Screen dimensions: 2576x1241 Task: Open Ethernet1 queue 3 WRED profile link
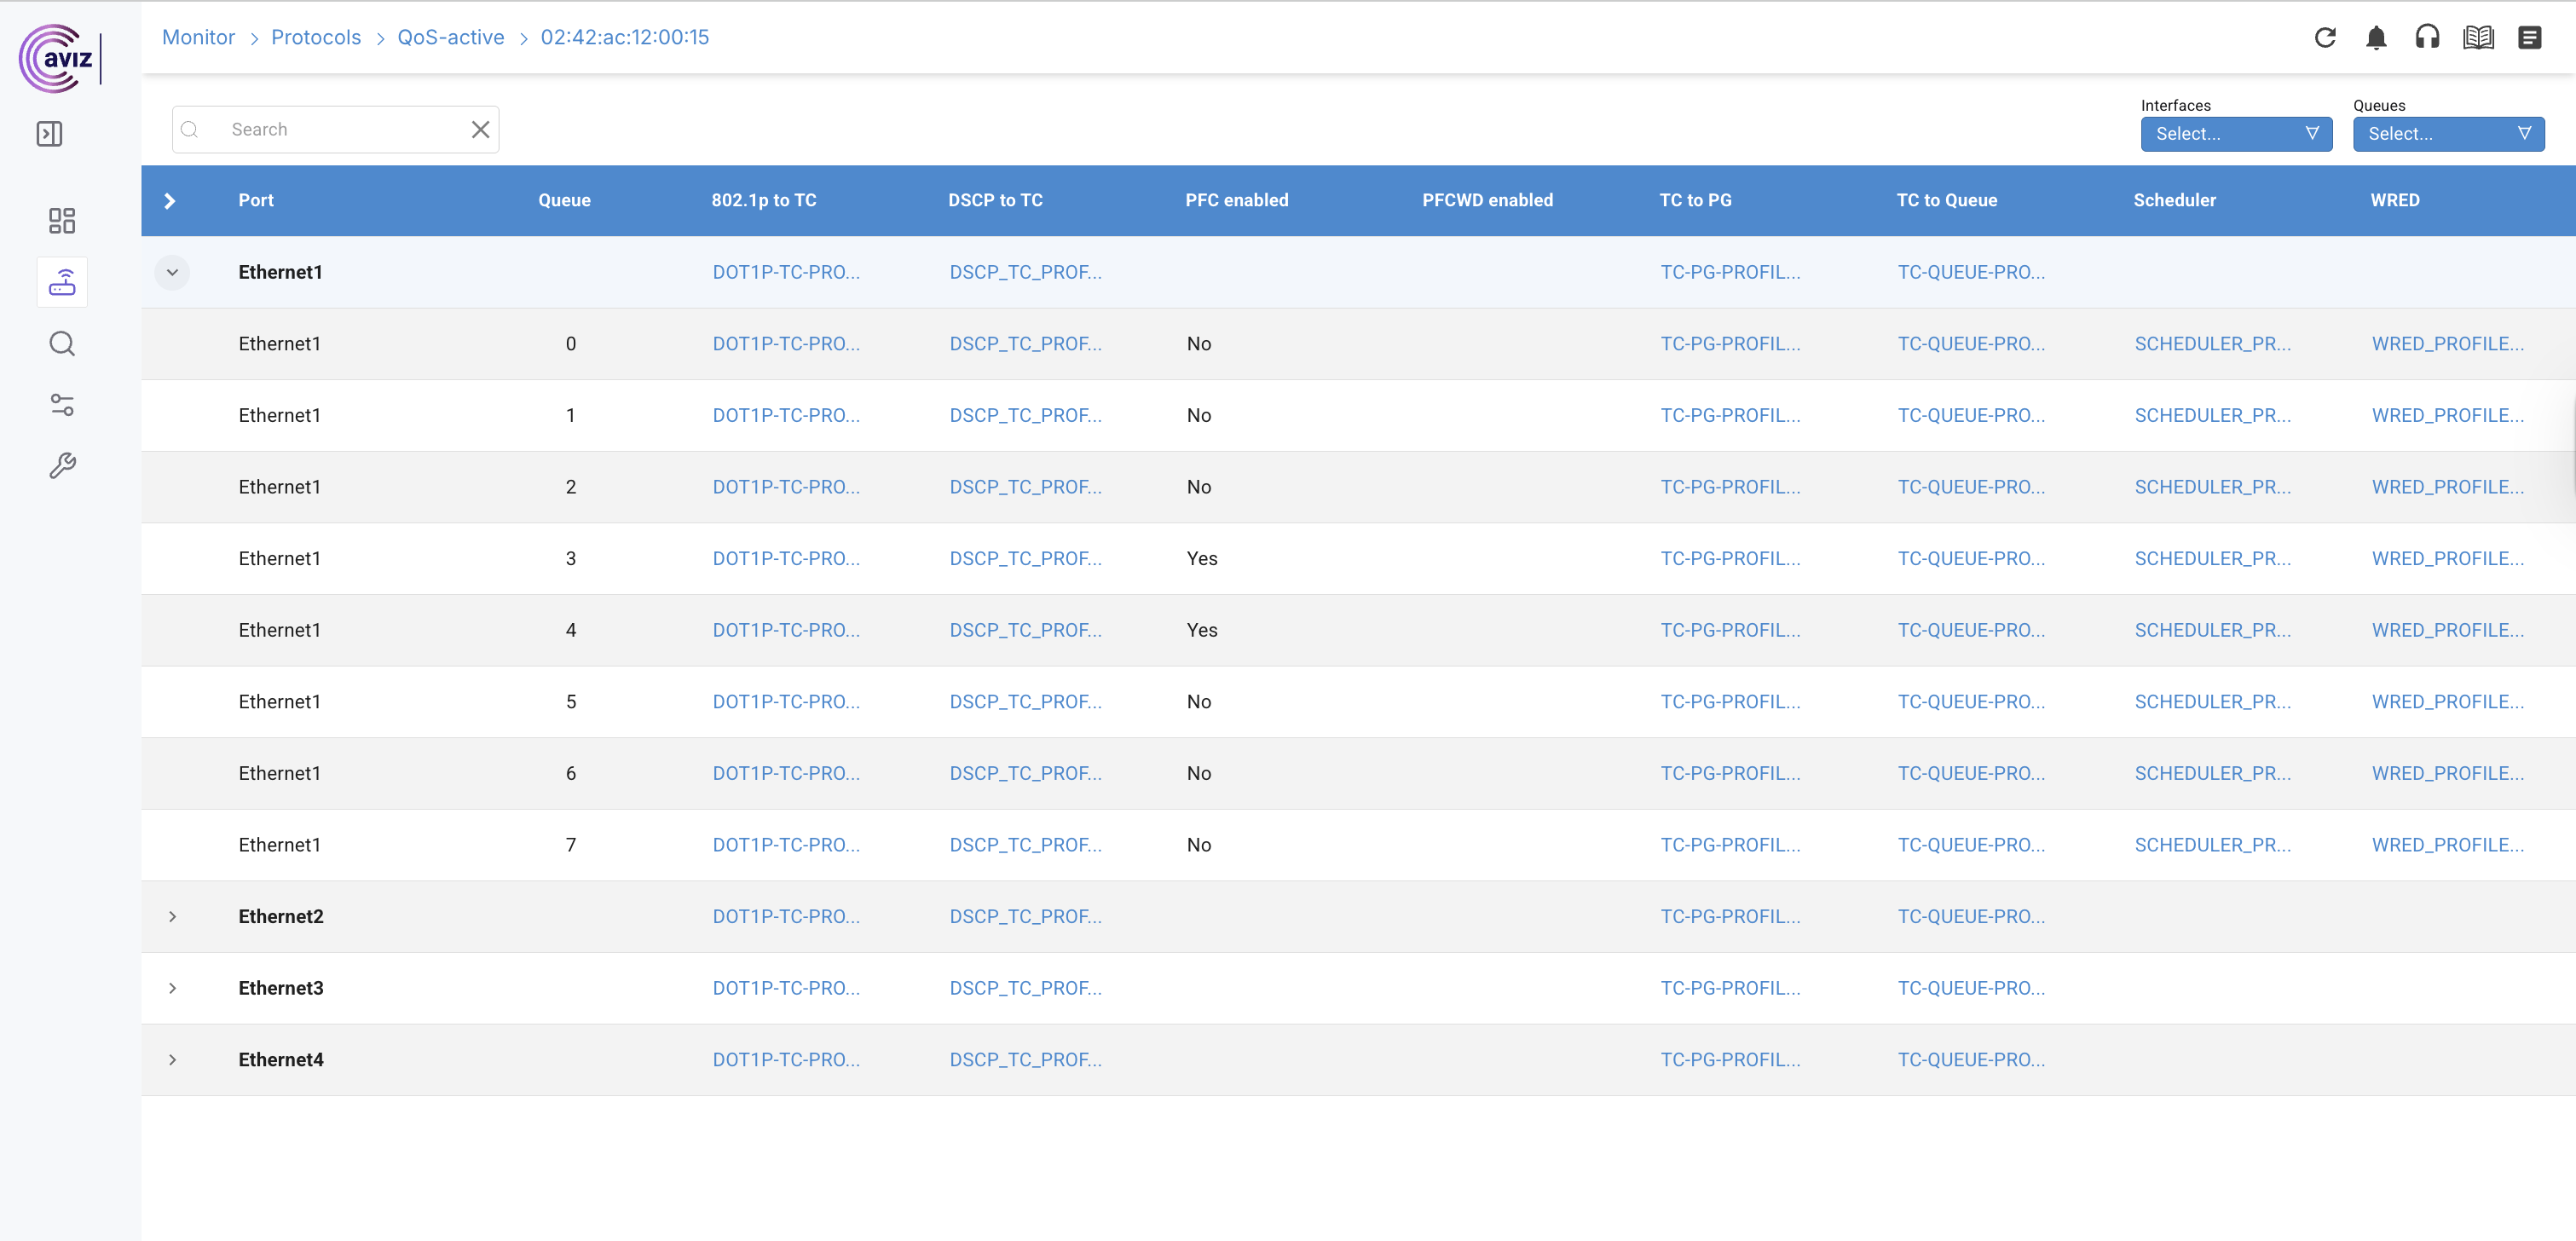(2447, 559)
